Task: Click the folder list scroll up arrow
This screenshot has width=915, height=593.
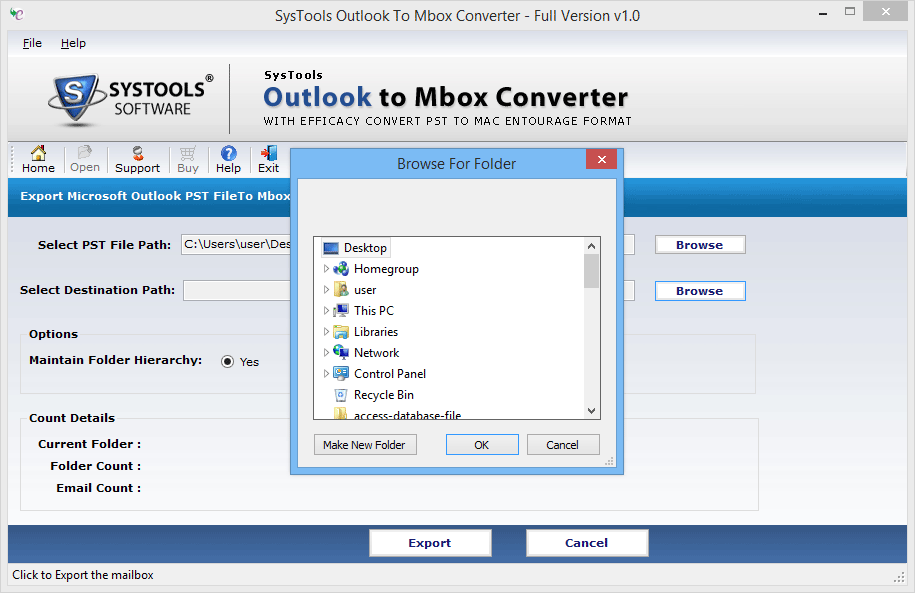Action: coord(591,246)
